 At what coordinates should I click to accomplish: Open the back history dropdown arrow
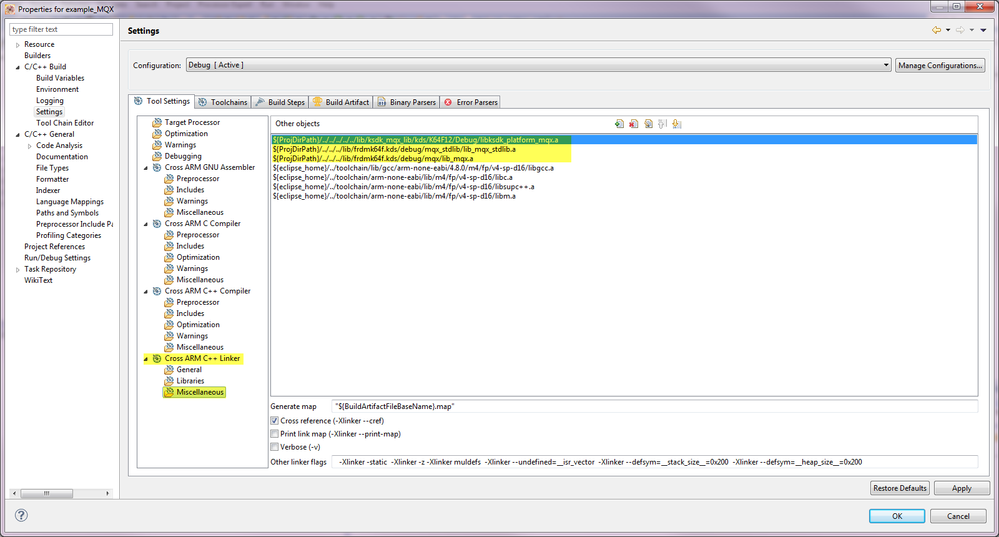click(x=948, y=30)
